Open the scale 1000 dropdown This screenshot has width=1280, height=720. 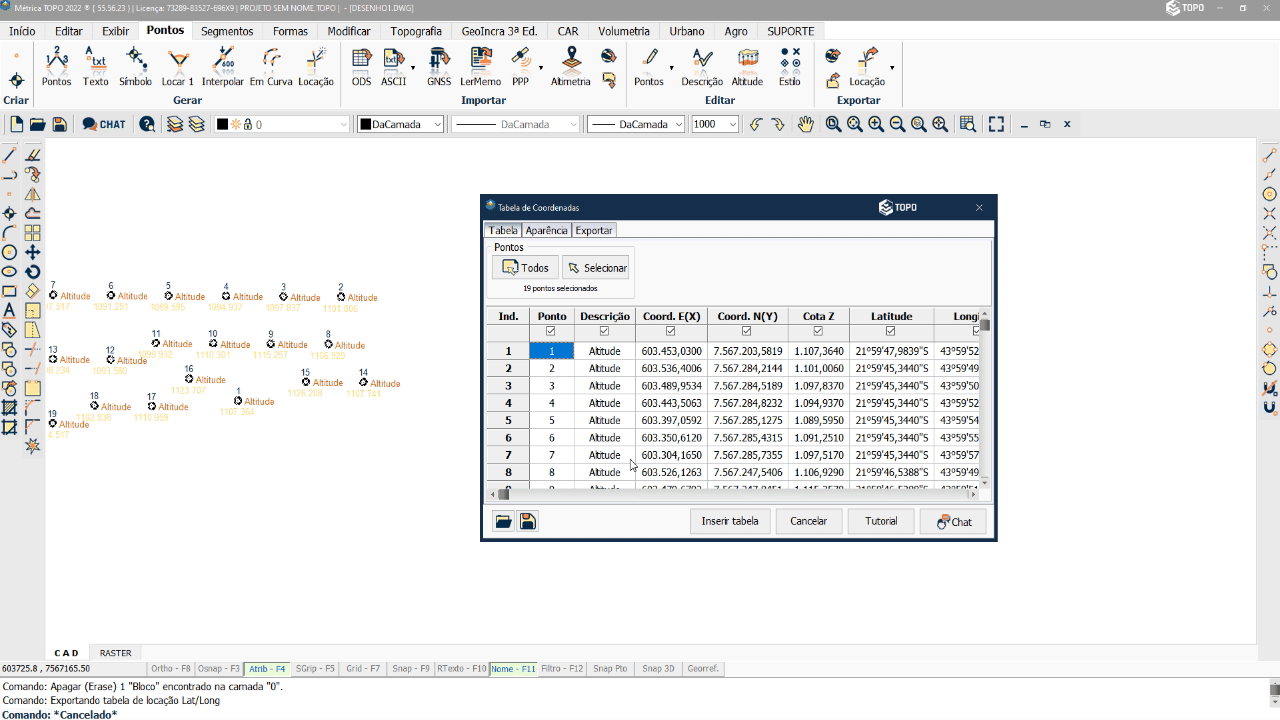coord(732,124)
